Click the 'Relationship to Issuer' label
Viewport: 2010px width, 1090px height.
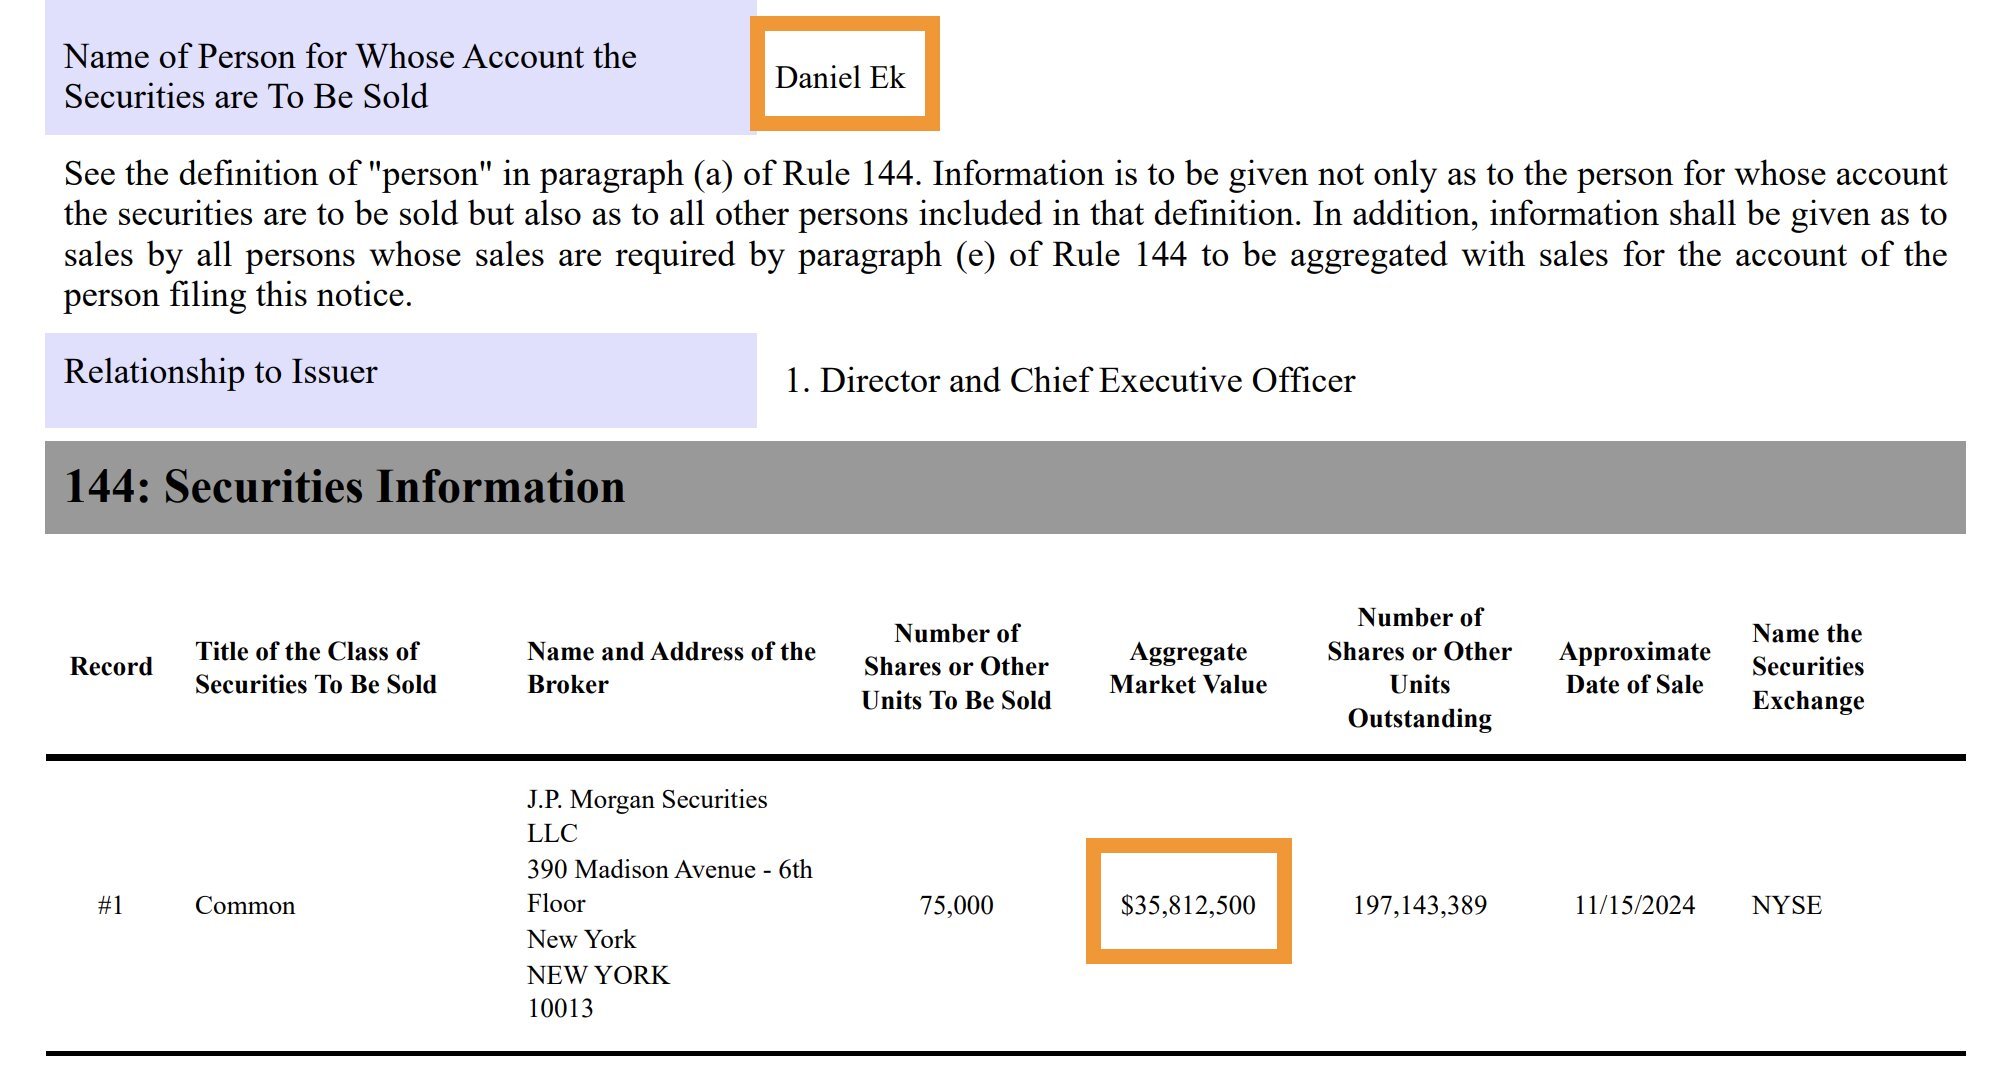(x=221, y=372)
